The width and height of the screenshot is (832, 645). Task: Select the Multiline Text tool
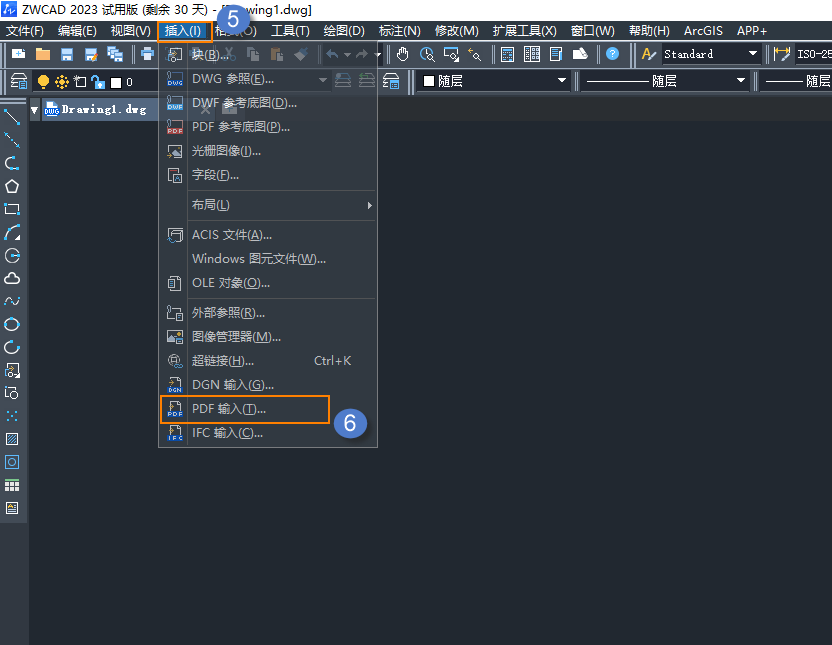[x=12, y=508]
